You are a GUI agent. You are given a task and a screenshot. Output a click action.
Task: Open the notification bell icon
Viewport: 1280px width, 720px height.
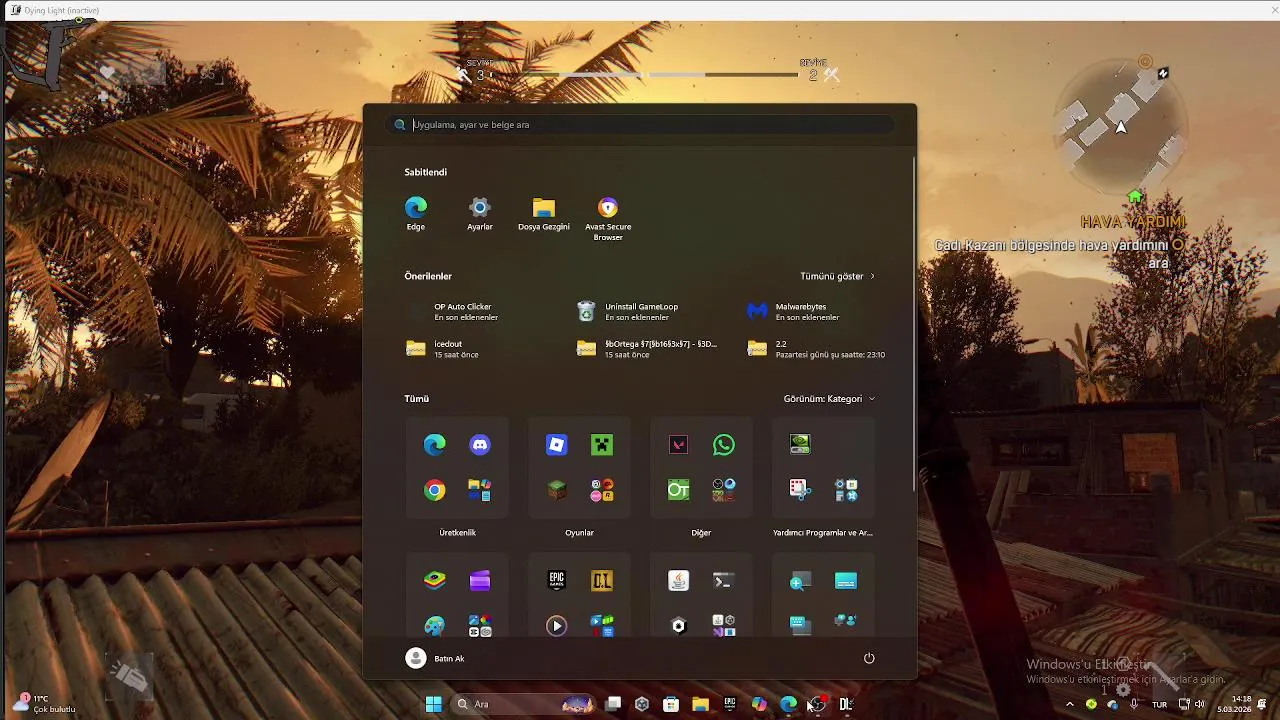pyautogui.click(x=1262, y=704)
